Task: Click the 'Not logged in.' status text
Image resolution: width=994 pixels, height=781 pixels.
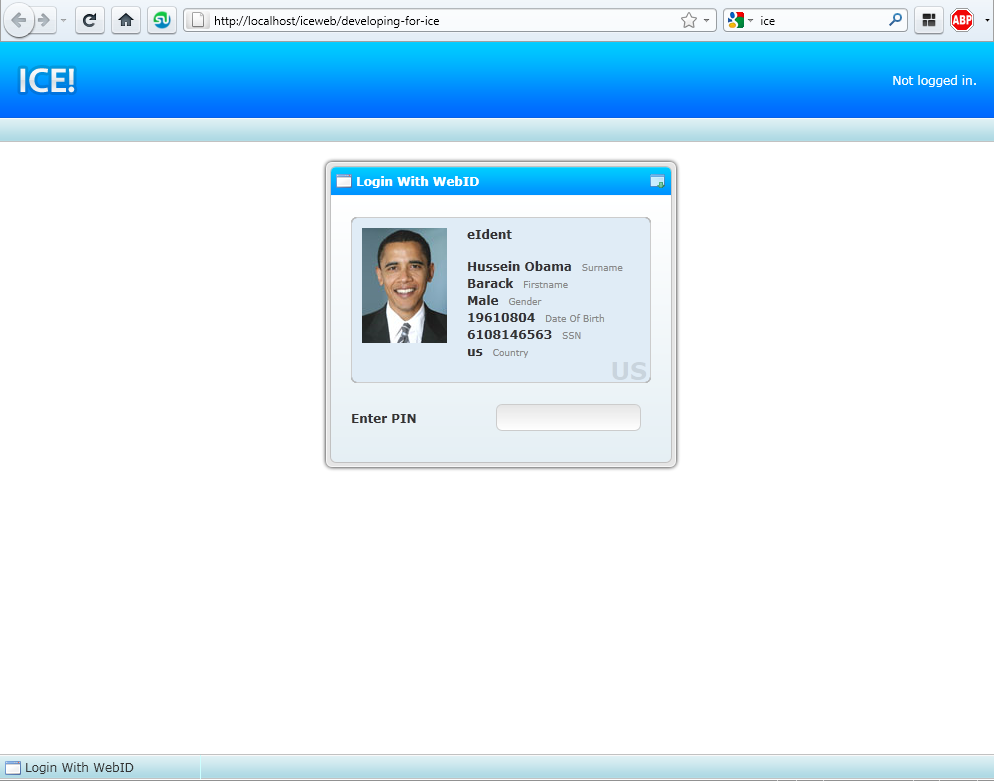Action: click(934, 81)
